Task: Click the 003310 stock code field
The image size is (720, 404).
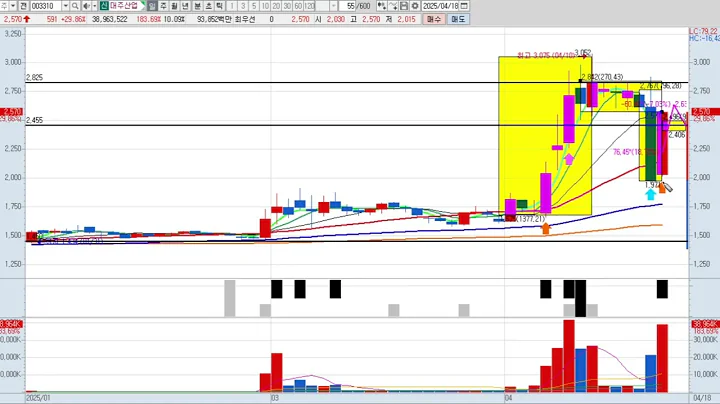Action: click(x=46, y=6)
